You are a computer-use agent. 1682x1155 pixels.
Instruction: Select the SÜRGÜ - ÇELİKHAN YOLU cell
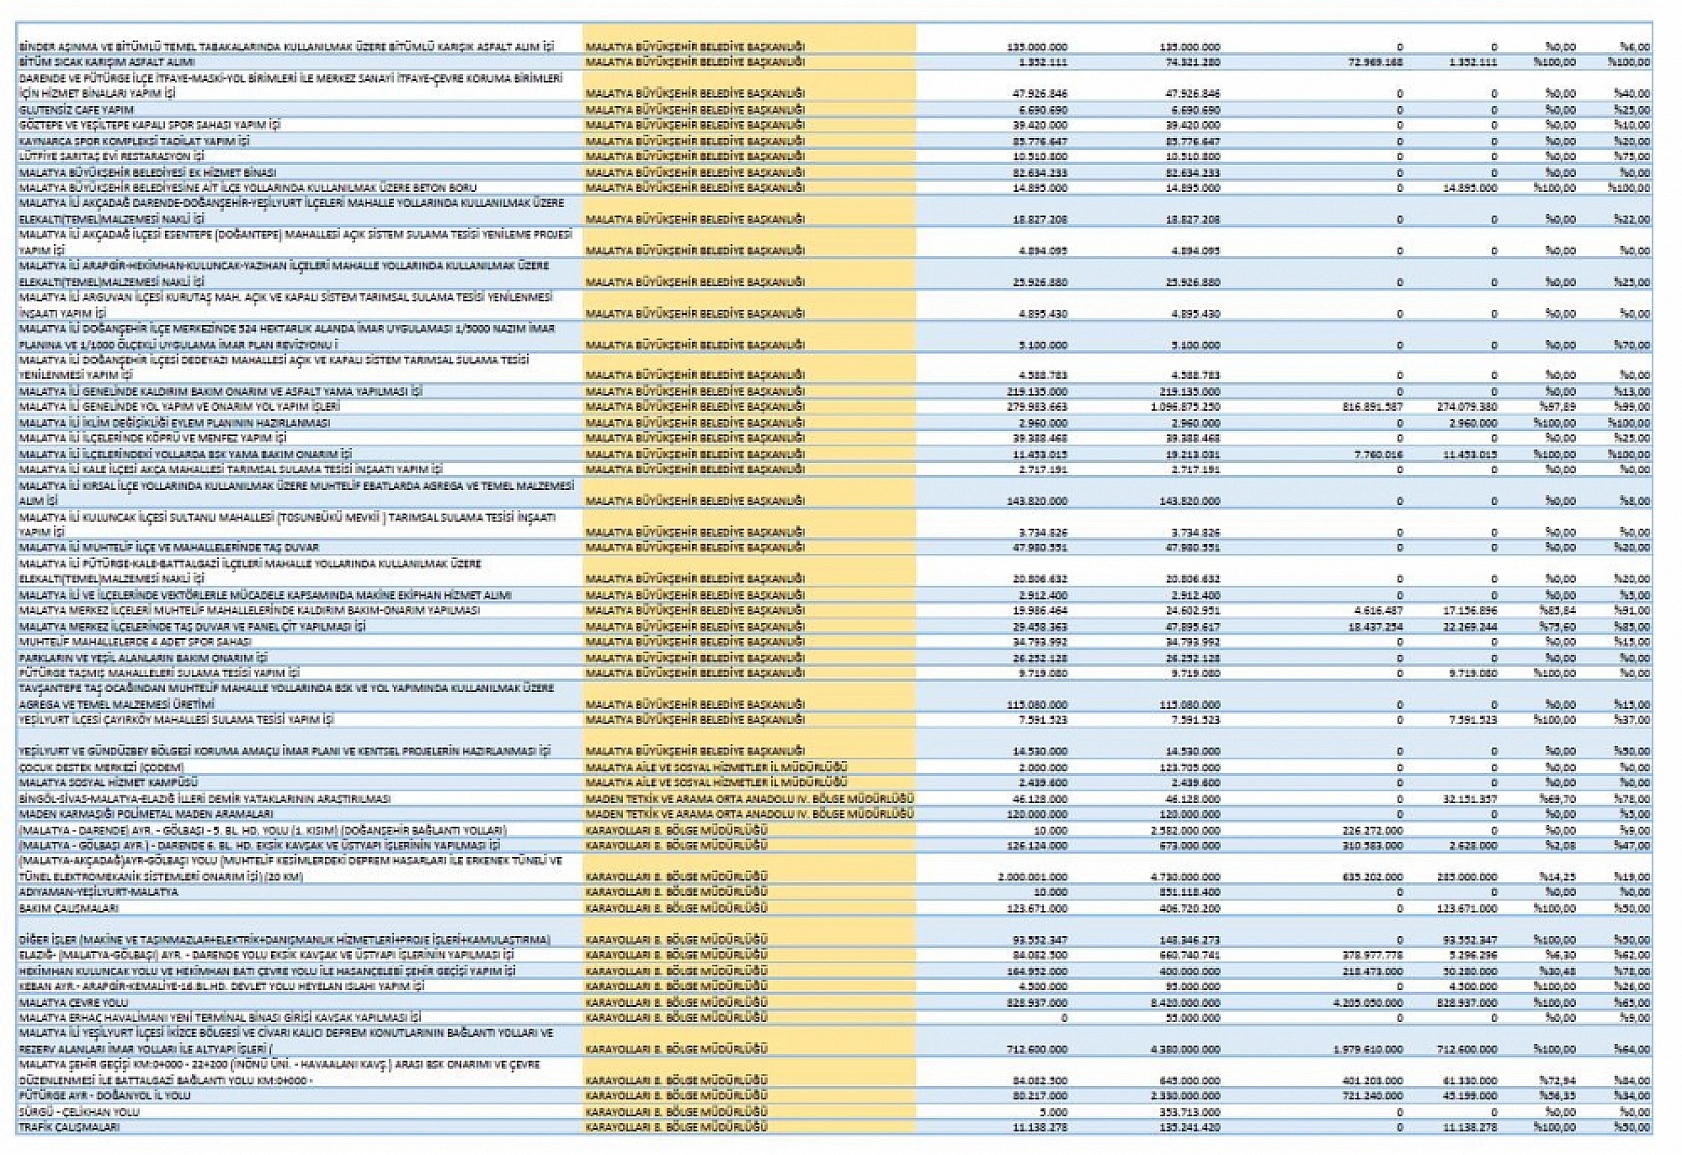(79, 1111)
